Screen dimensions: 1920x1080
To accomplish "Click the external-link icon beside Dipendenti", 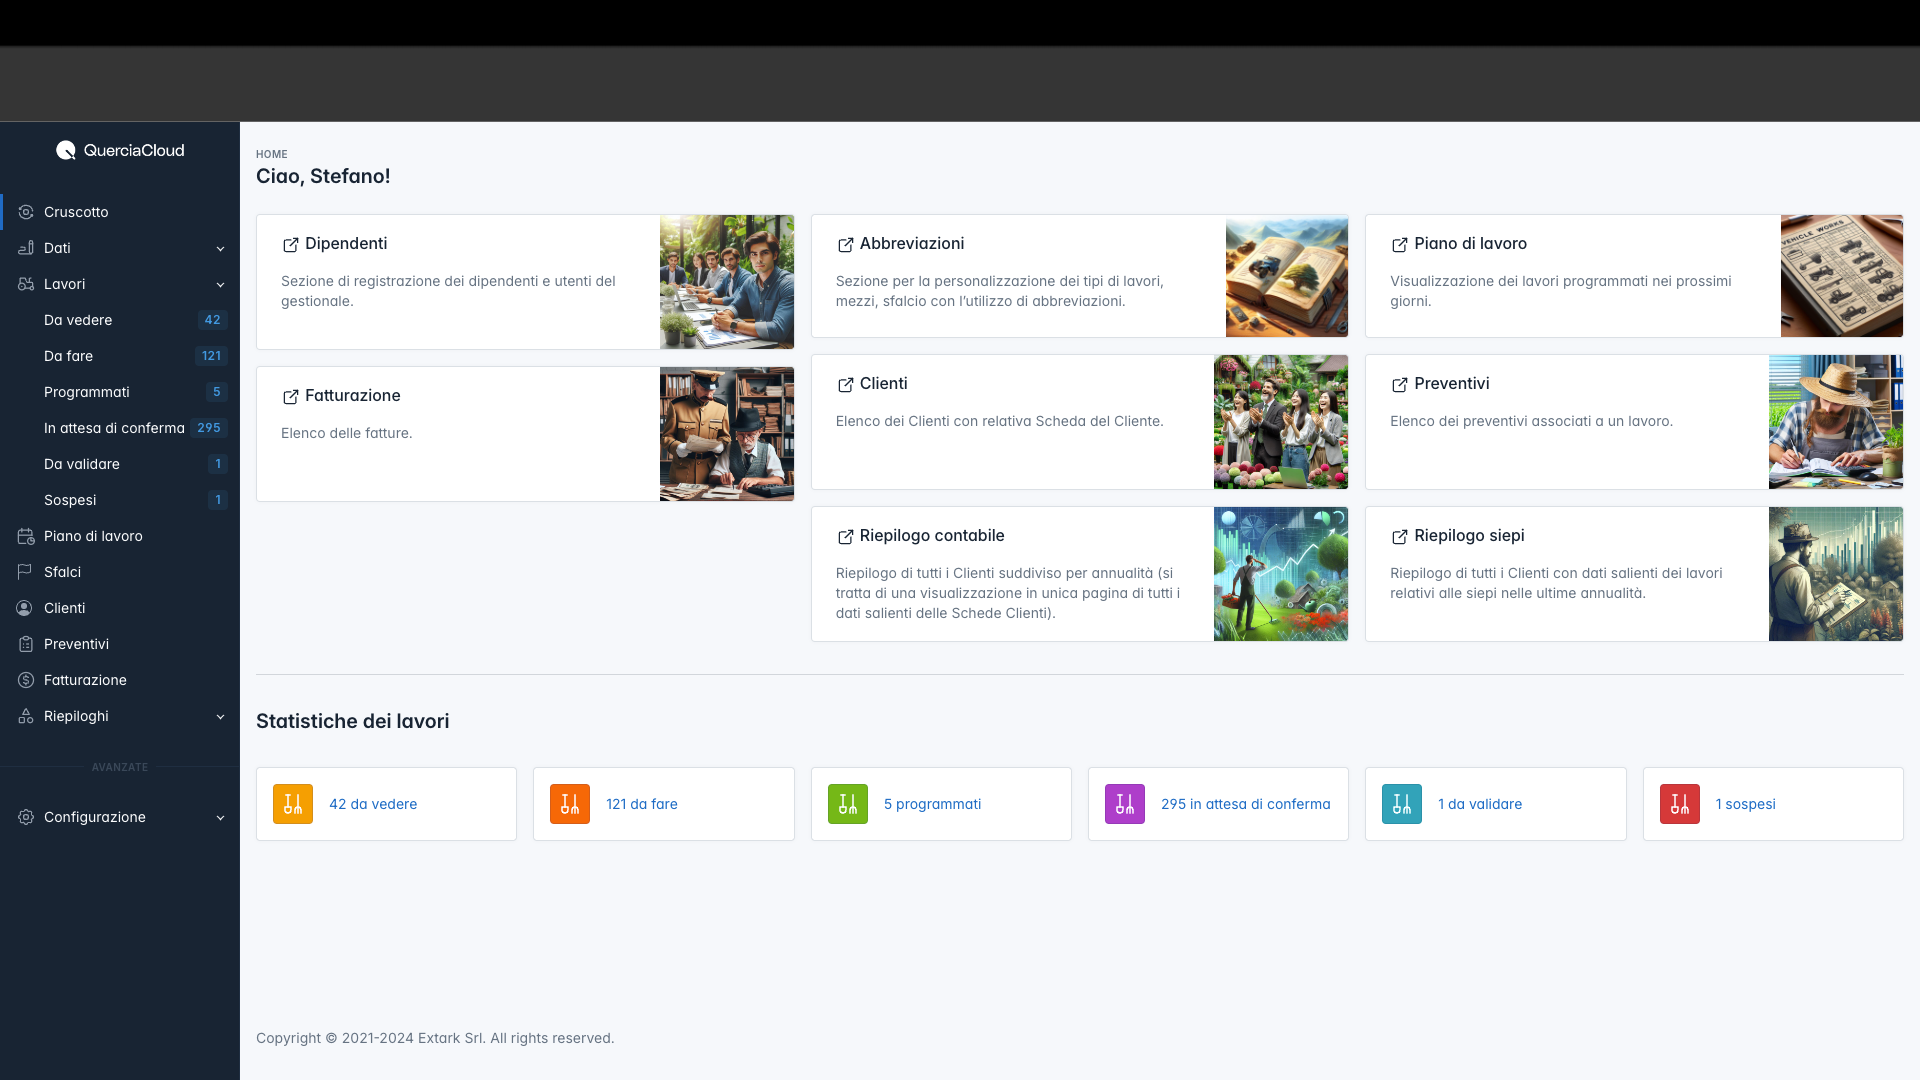I will point(290,245).
